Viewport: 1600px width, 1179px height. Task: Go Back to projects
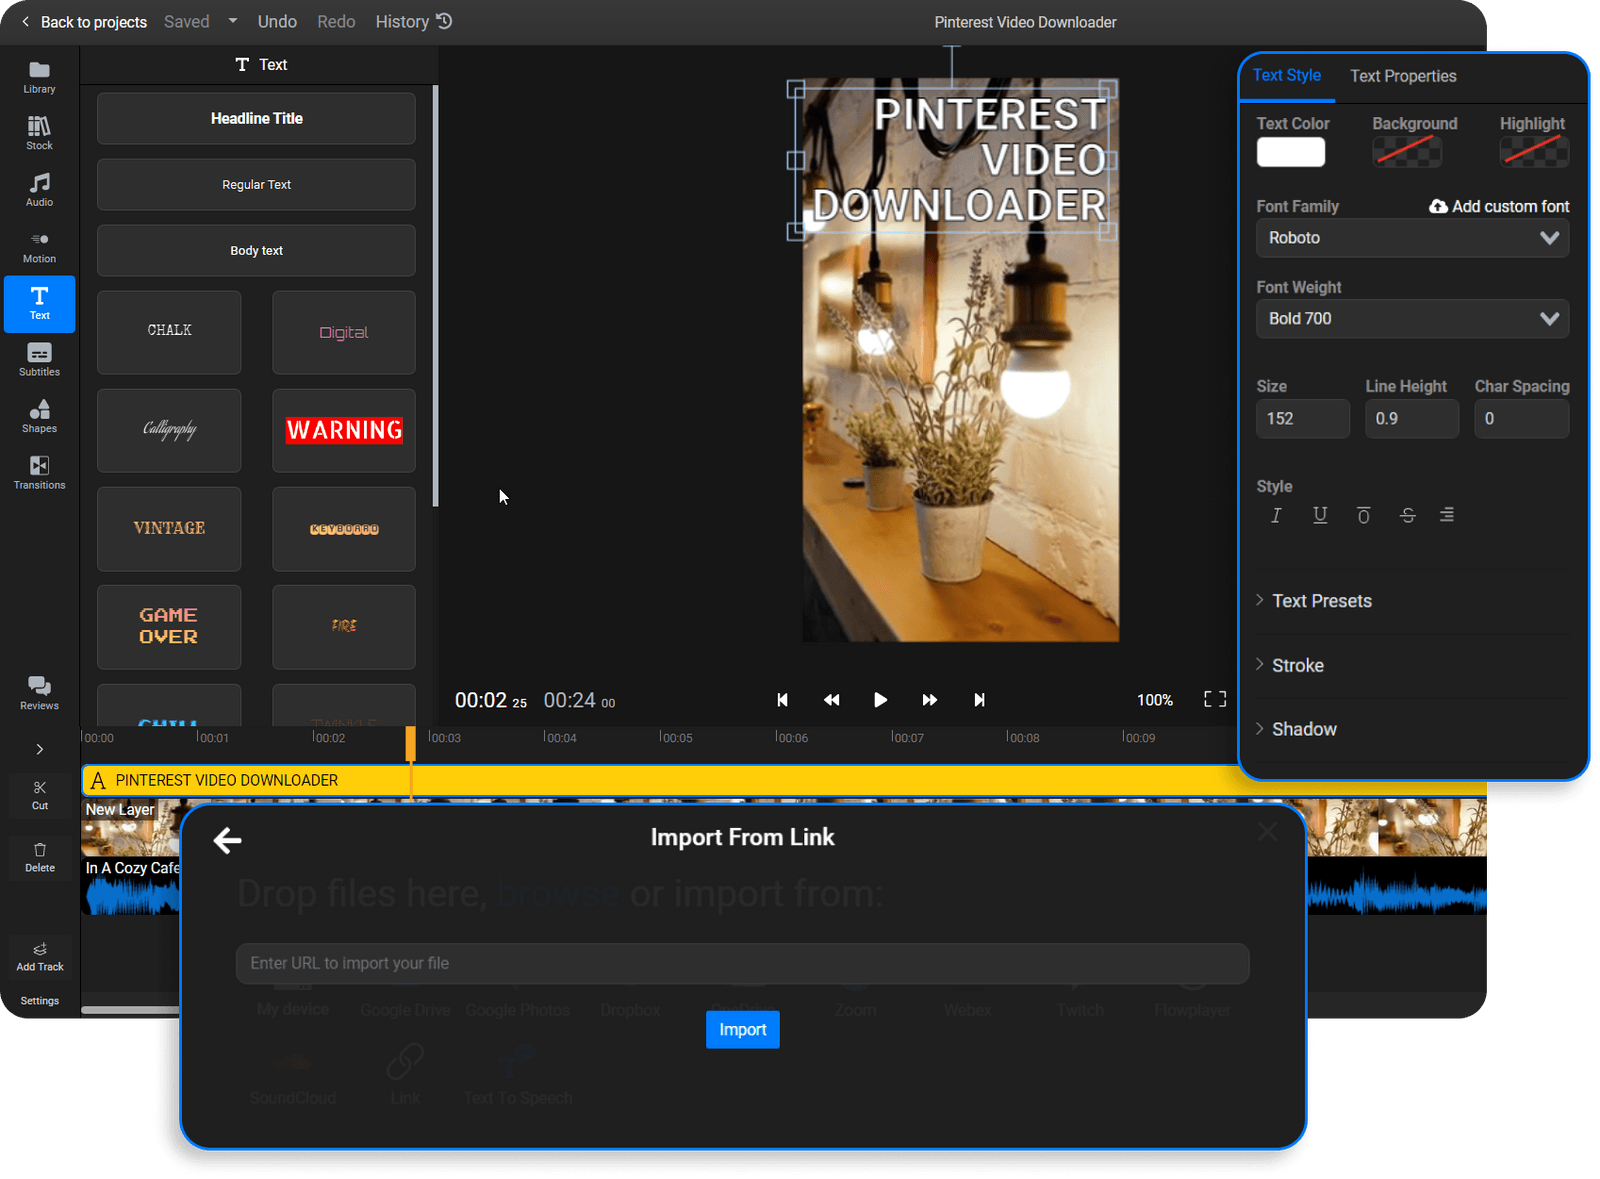[x=84, y=22]
